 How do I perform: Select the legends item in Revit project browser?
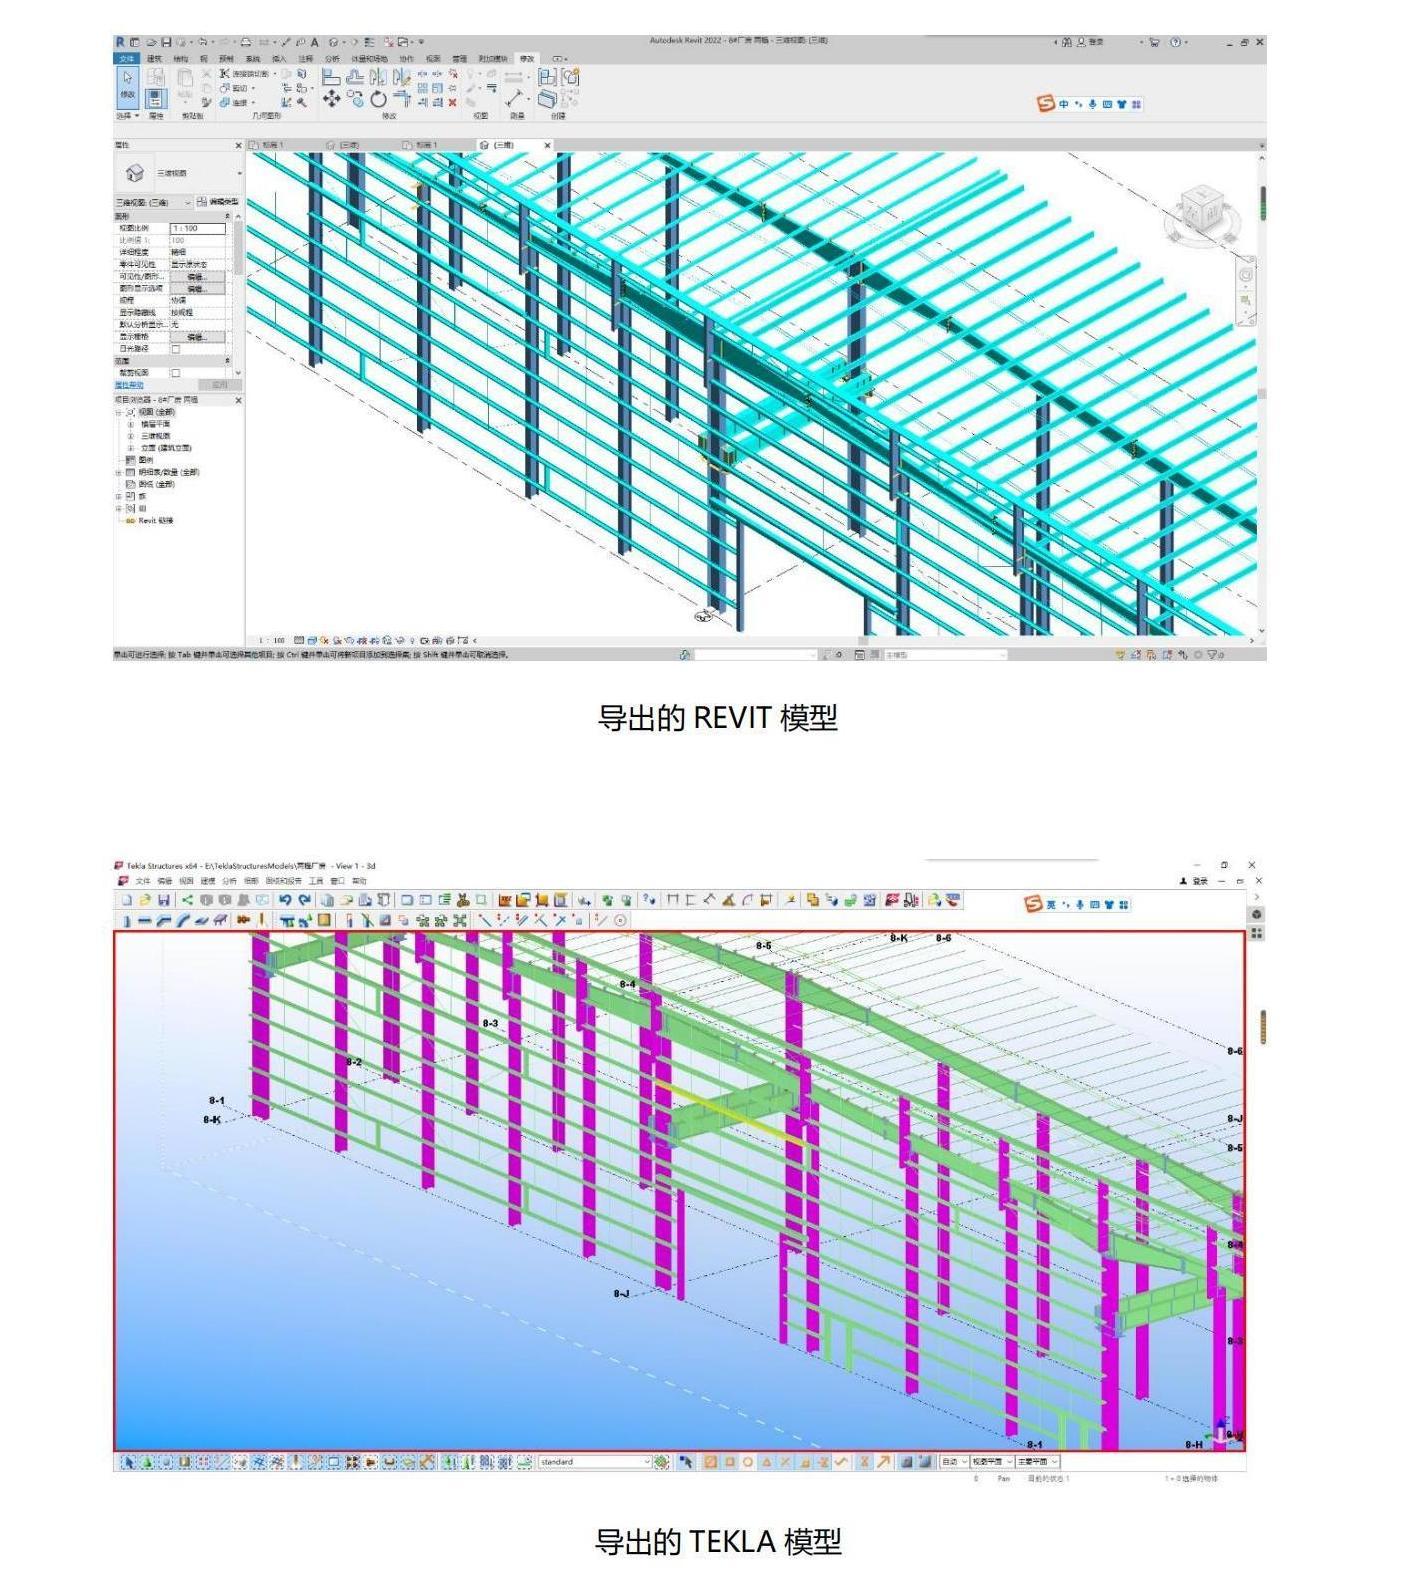click(x=145, y=460)
